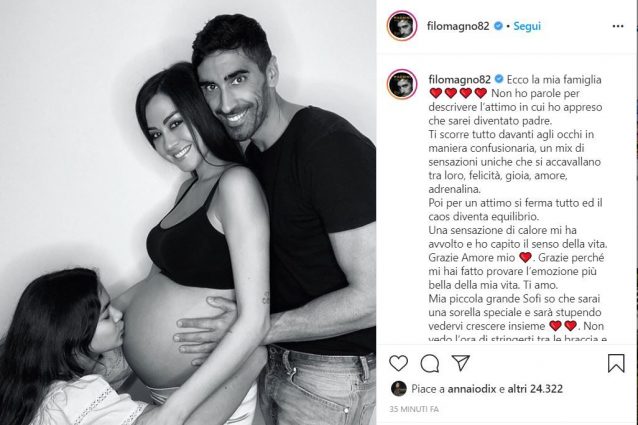Click small liker avatar beside Piace a

[x=398, y=389]
